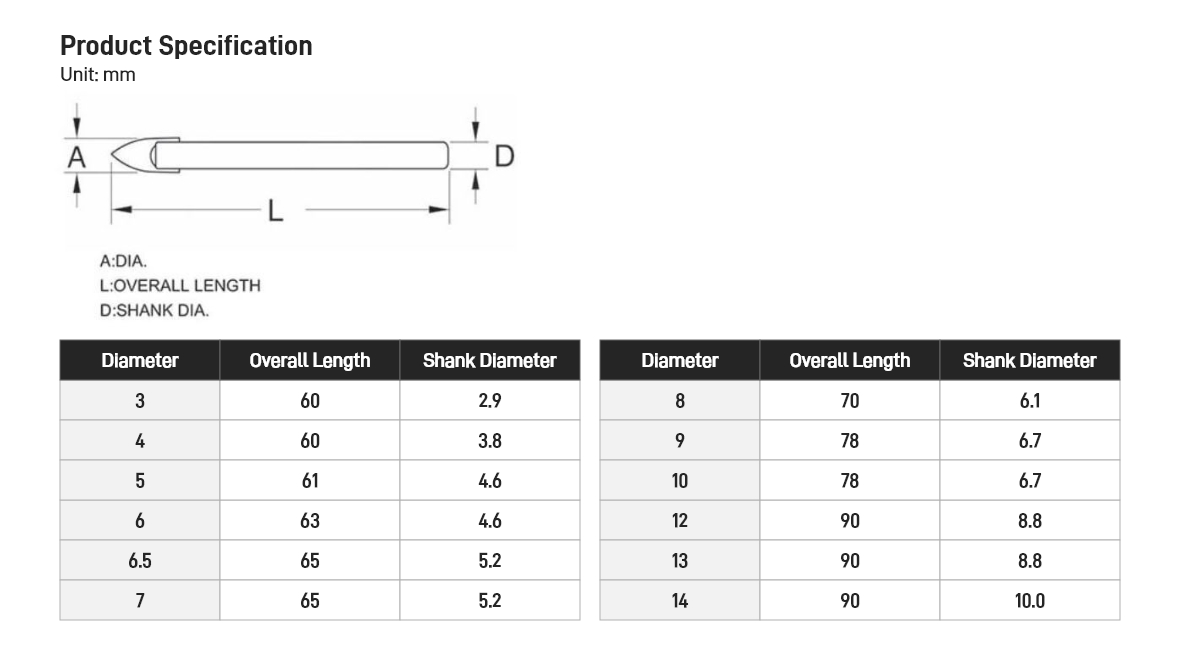This screenshot has height=650, width=1200.
Task: Click the "D:SHANK DIA." legend line
Action: [x=154, y=310]
